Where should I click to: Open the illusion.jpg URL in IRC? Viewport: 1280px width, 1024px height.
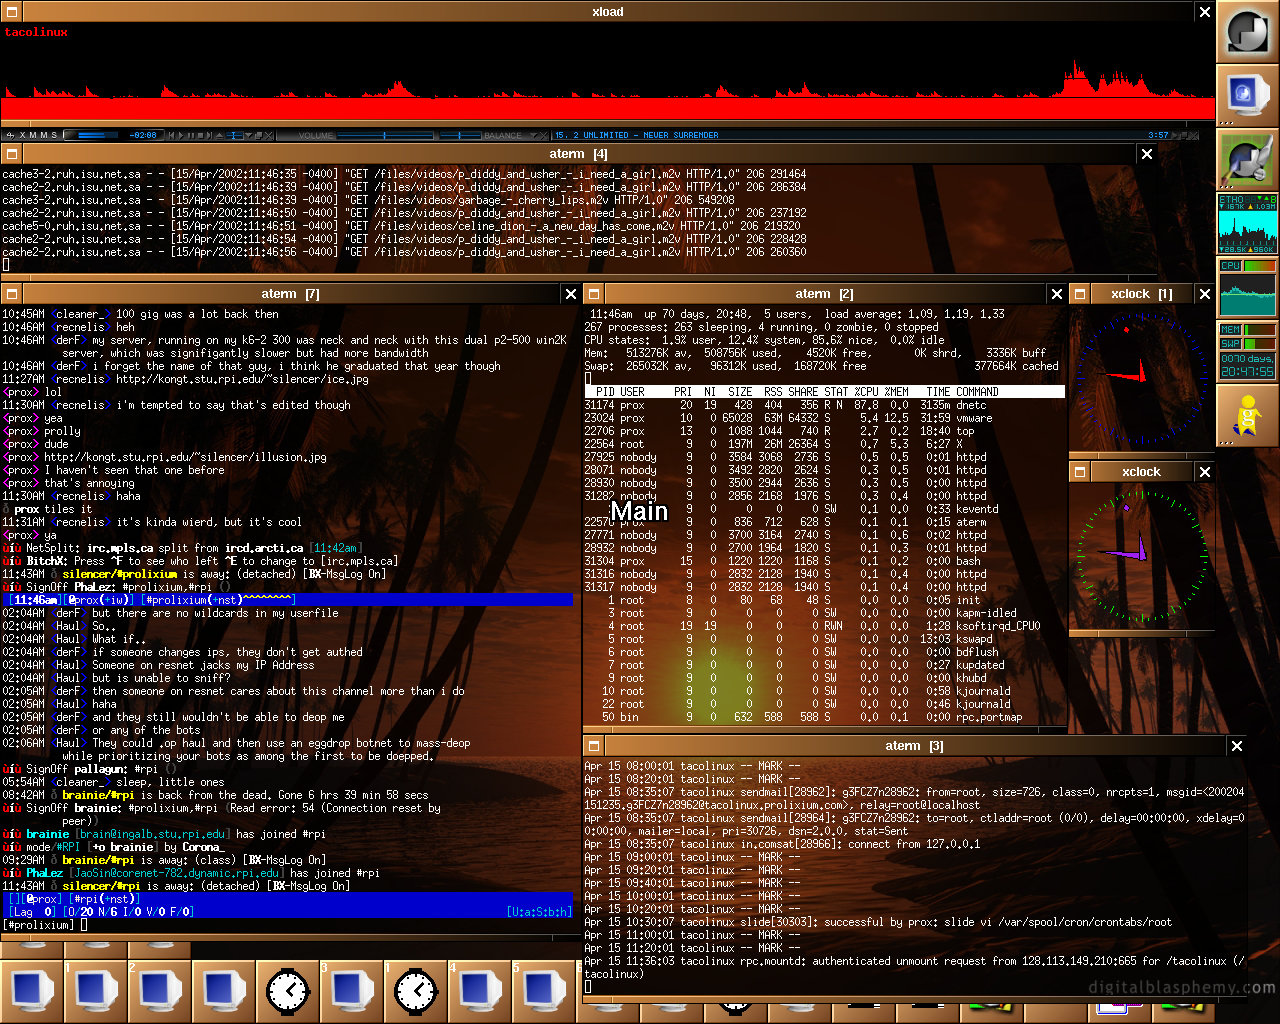(185, 457)
